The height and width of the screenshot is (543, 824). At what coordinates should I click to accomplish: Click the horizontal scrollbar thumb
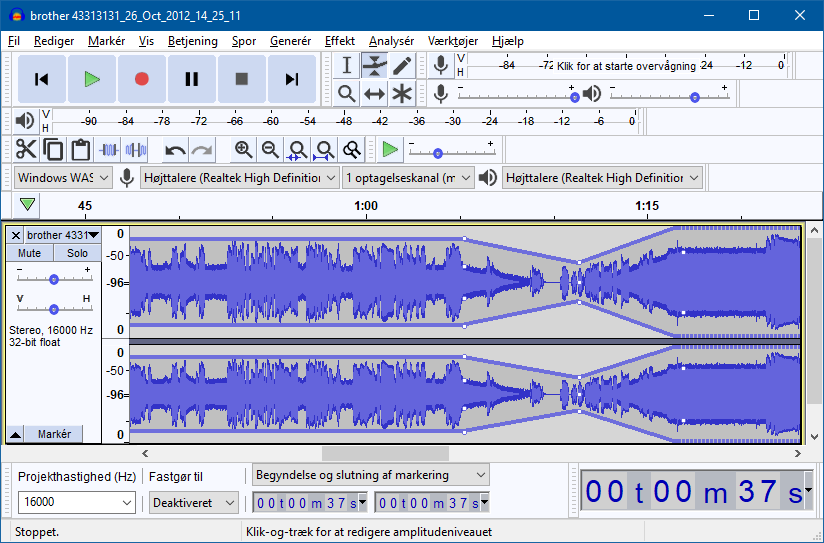[x=385, y=453]
